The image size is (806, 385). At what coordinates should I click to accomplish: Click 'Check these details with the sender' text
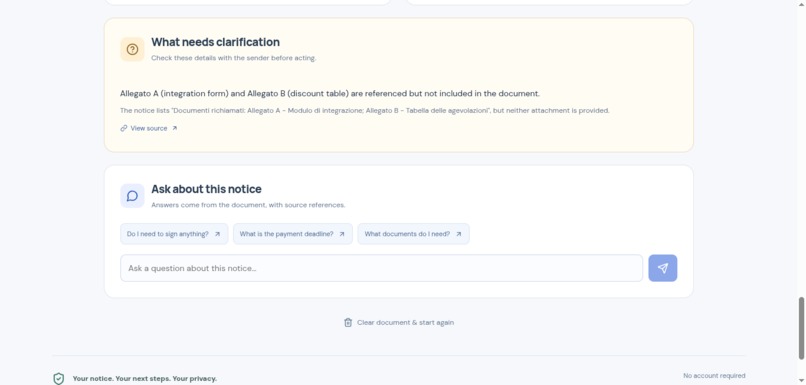coord(233,58)
